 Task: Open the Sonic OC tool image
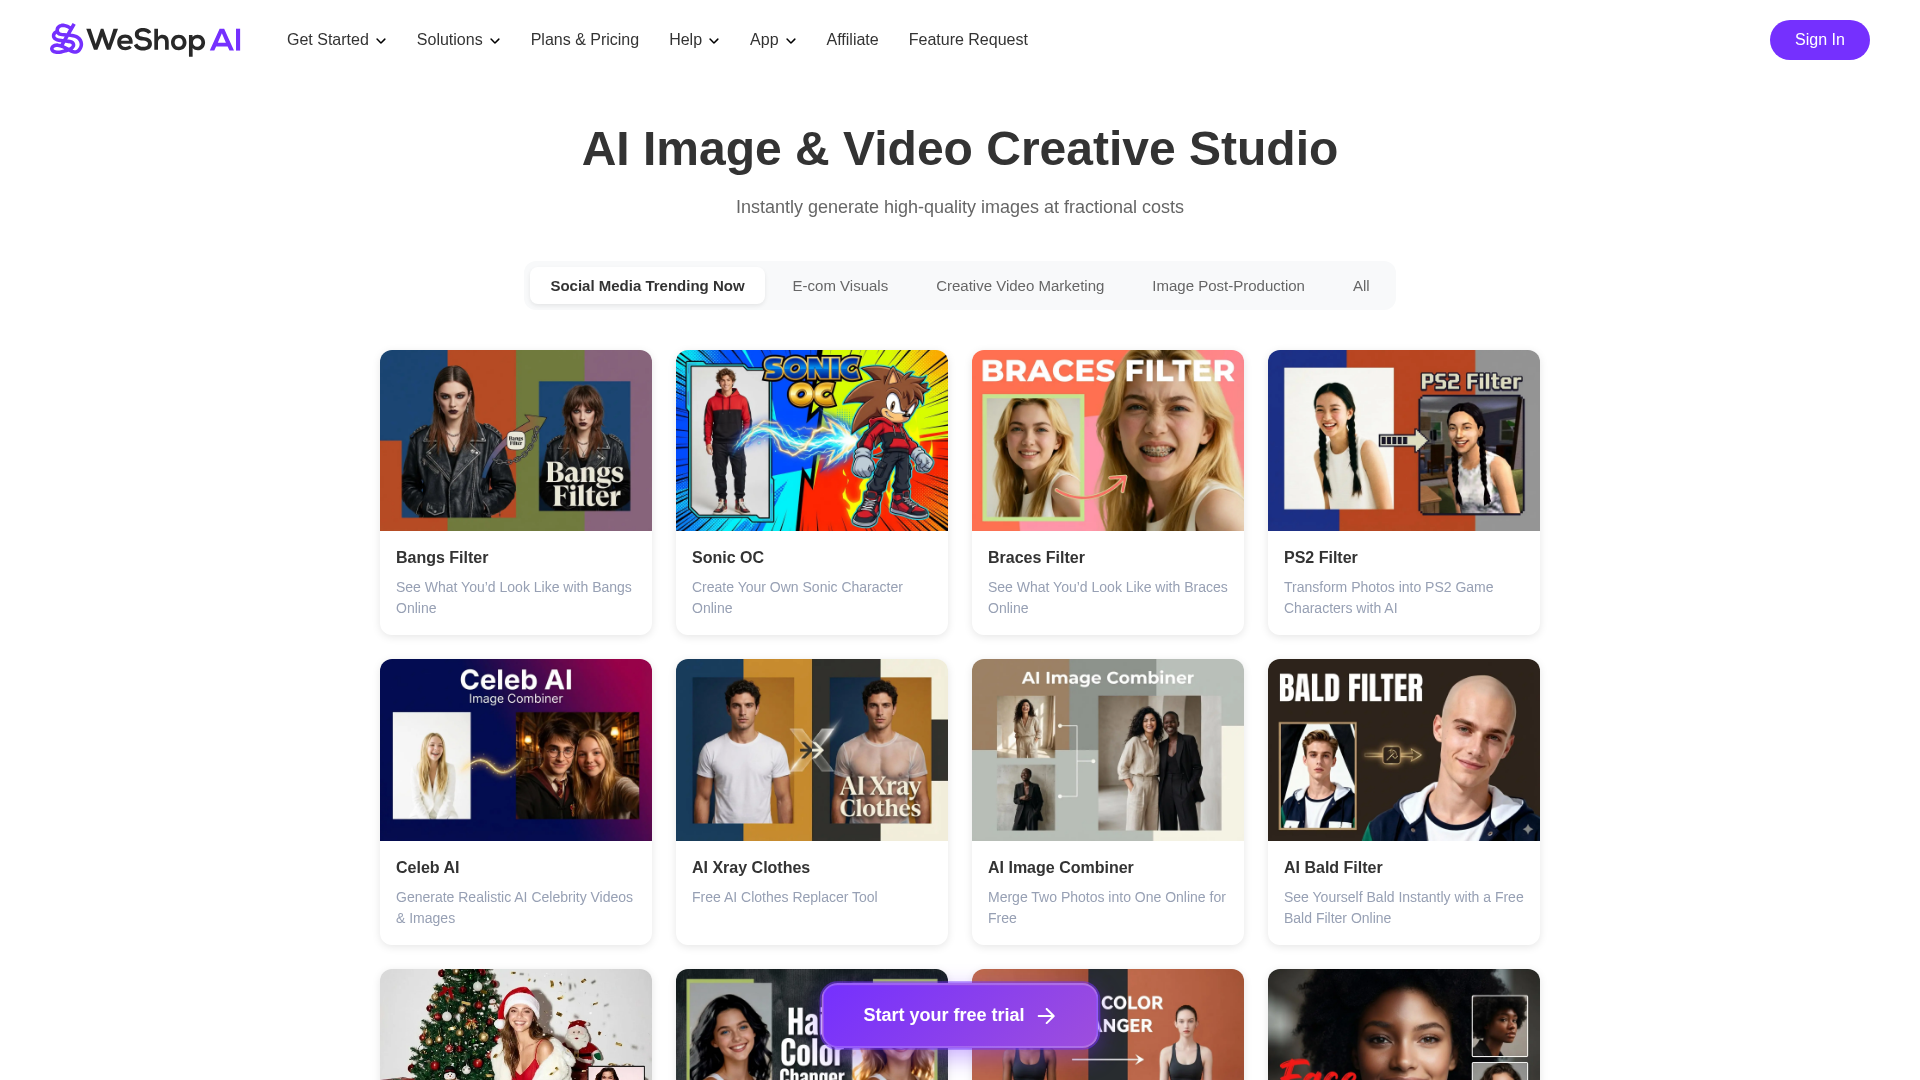coord(811,440)
